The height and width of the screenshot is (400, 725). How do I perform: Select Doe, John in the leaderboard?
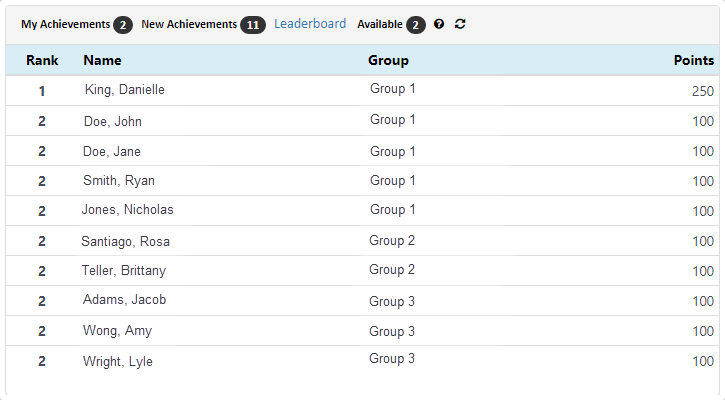pos(113,121)
